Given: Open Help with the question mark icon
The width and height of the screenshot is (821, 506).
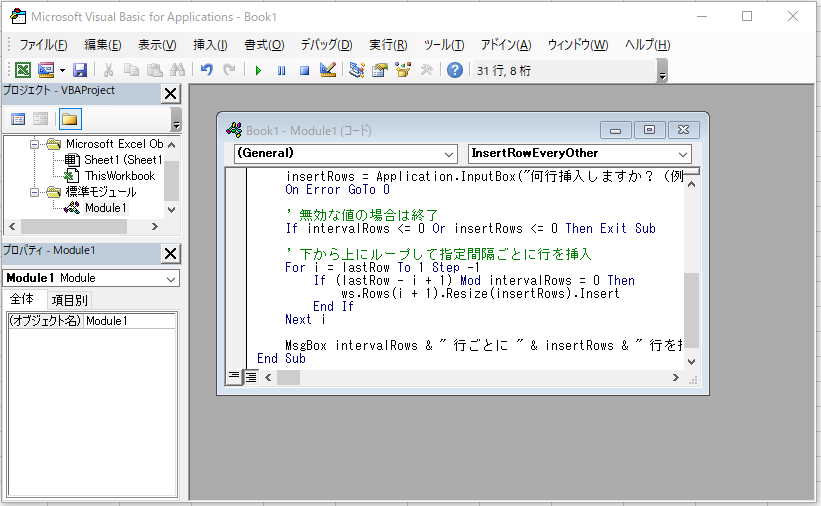Looking at the screenshot, I should [455, 70].
